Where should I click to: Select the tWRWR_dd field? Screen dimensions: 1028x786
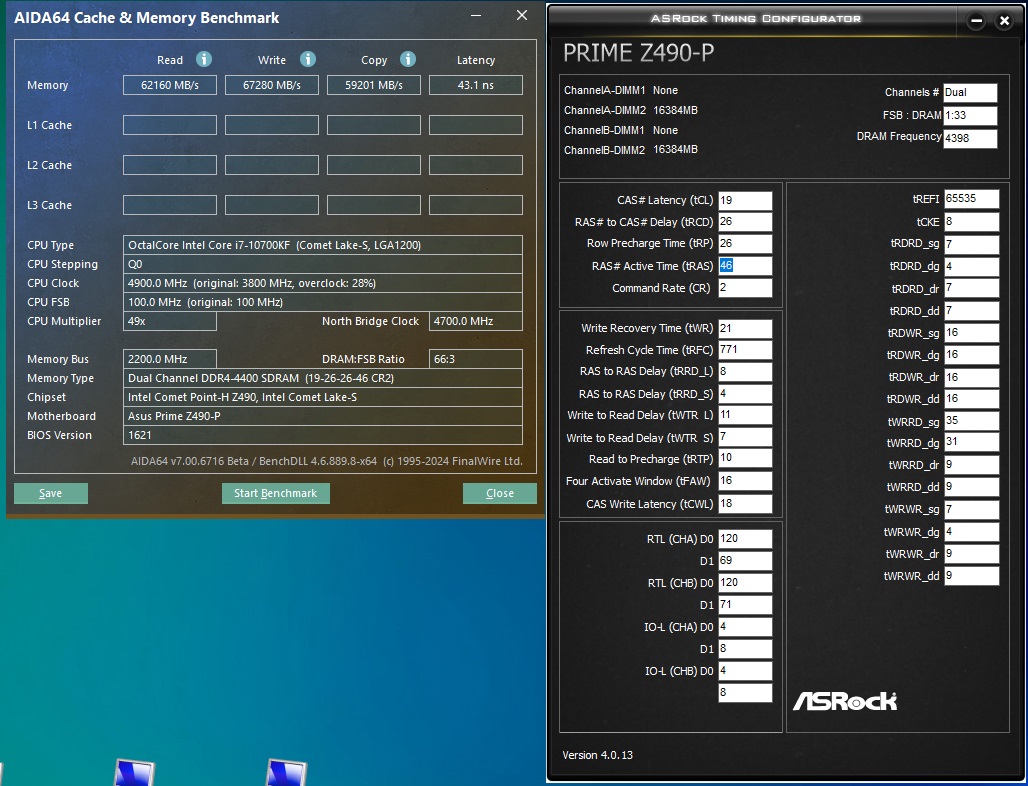click(971, 576)
